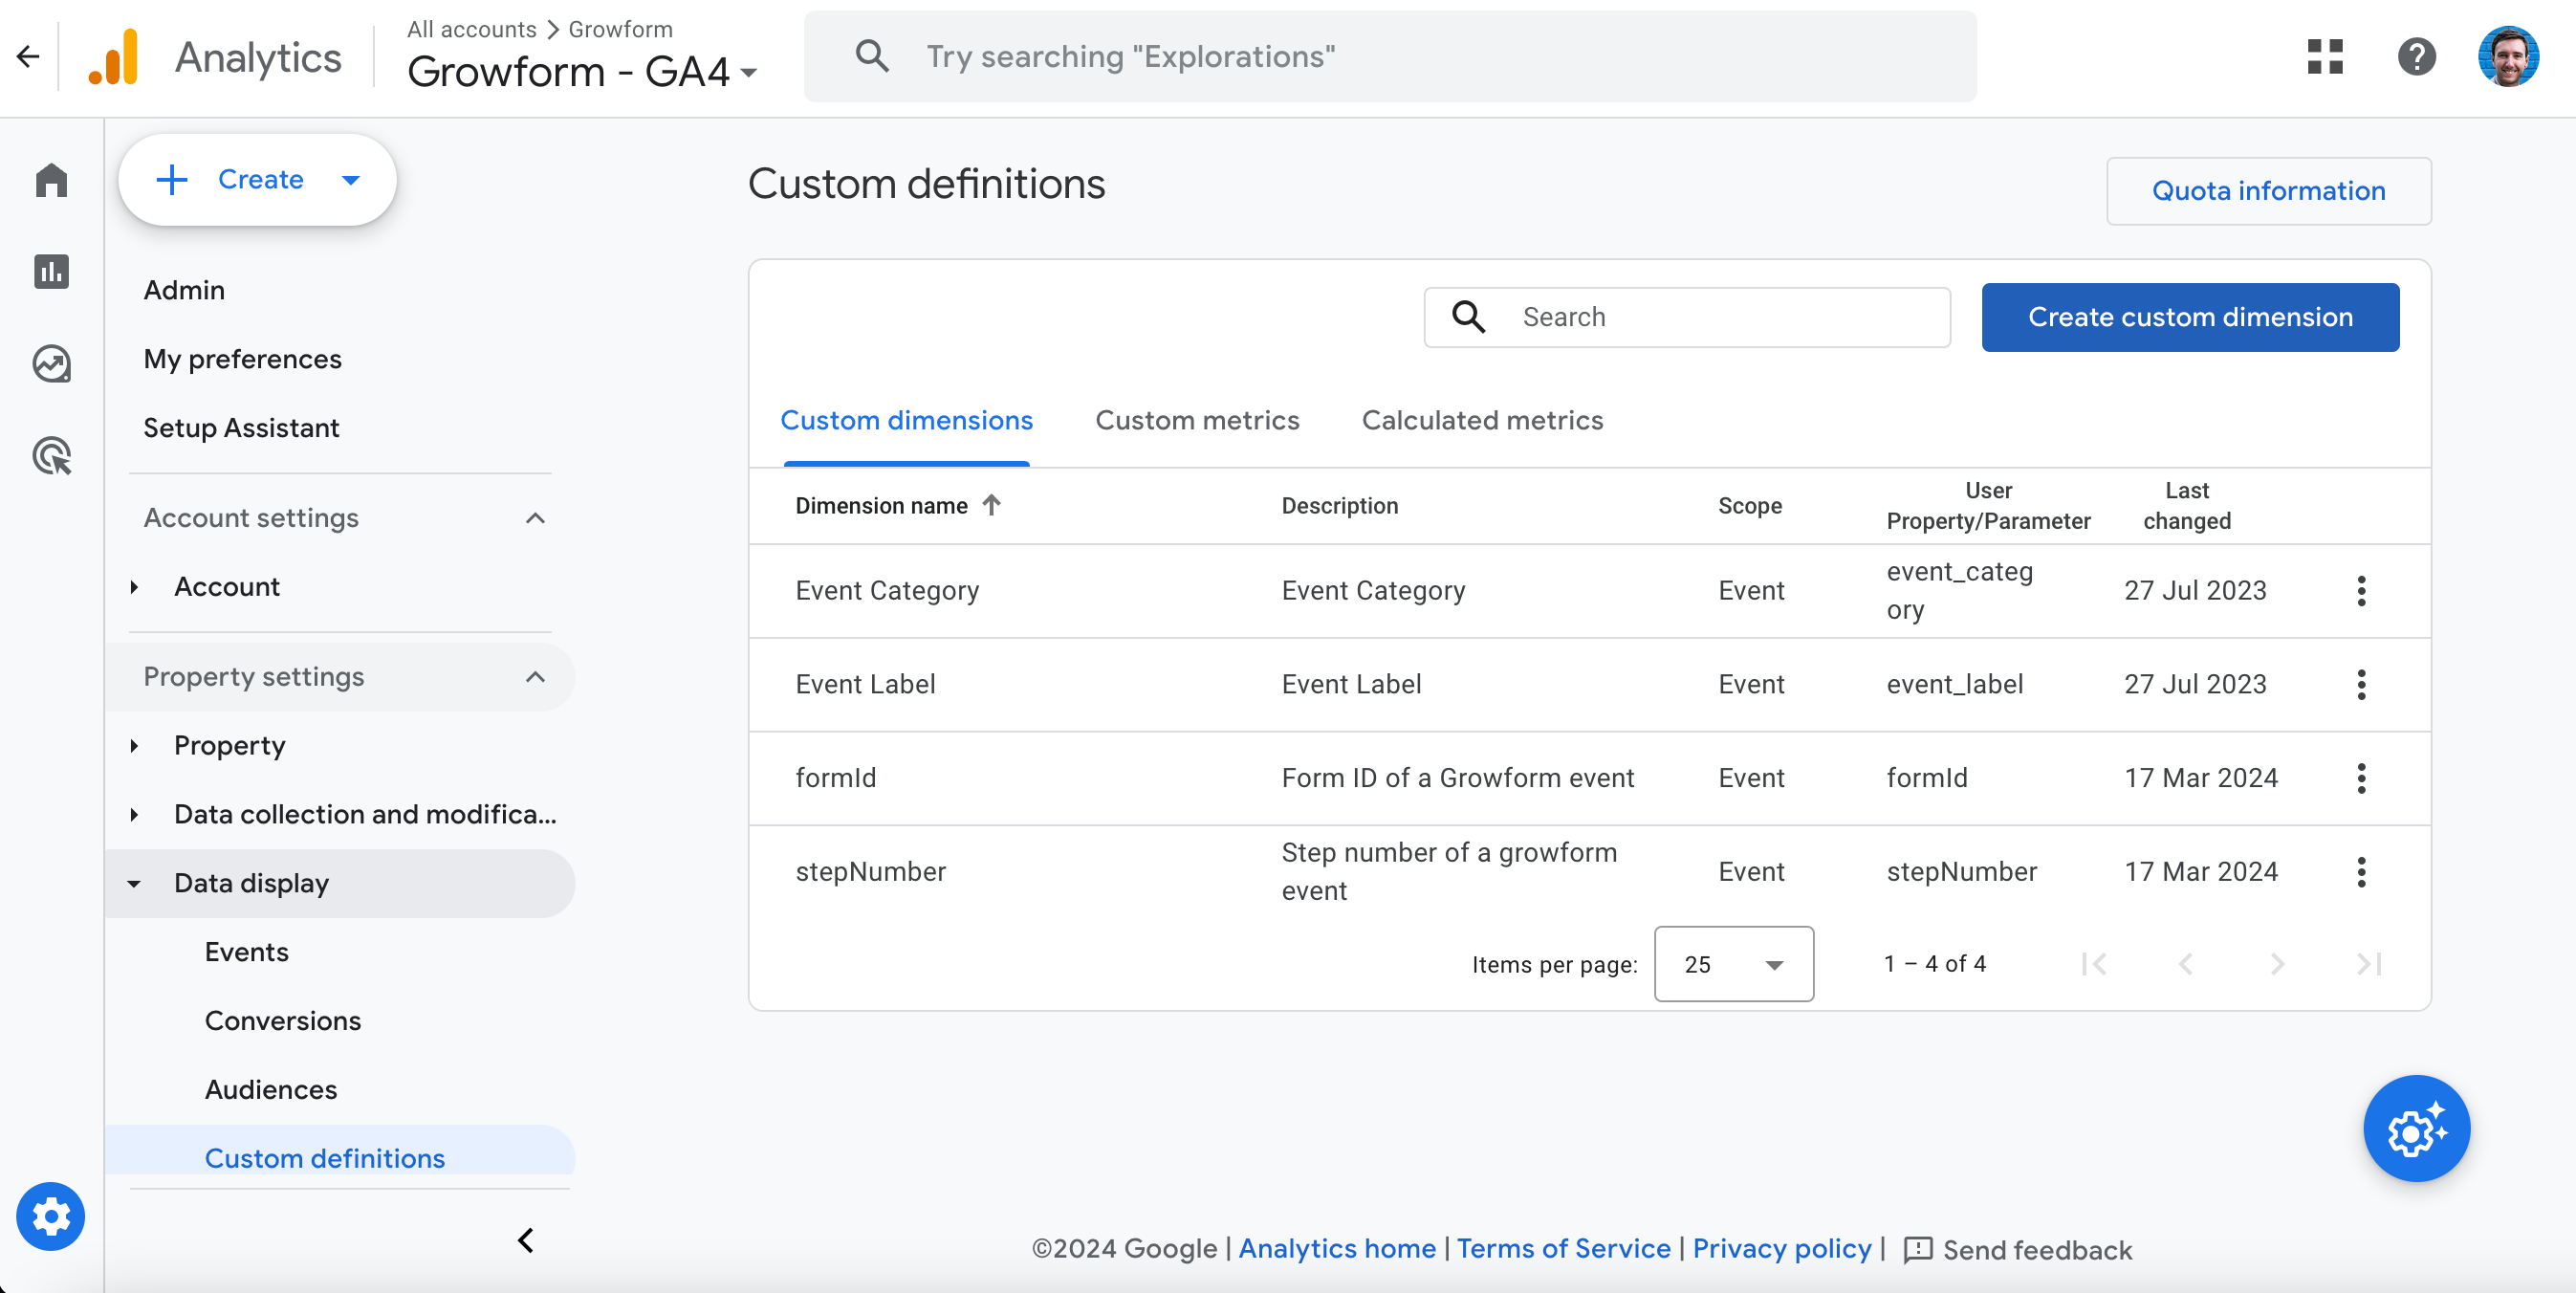Click the Analytics insights floating gear button
The image size is (2576, 1293).
tap(2416, 1128)
